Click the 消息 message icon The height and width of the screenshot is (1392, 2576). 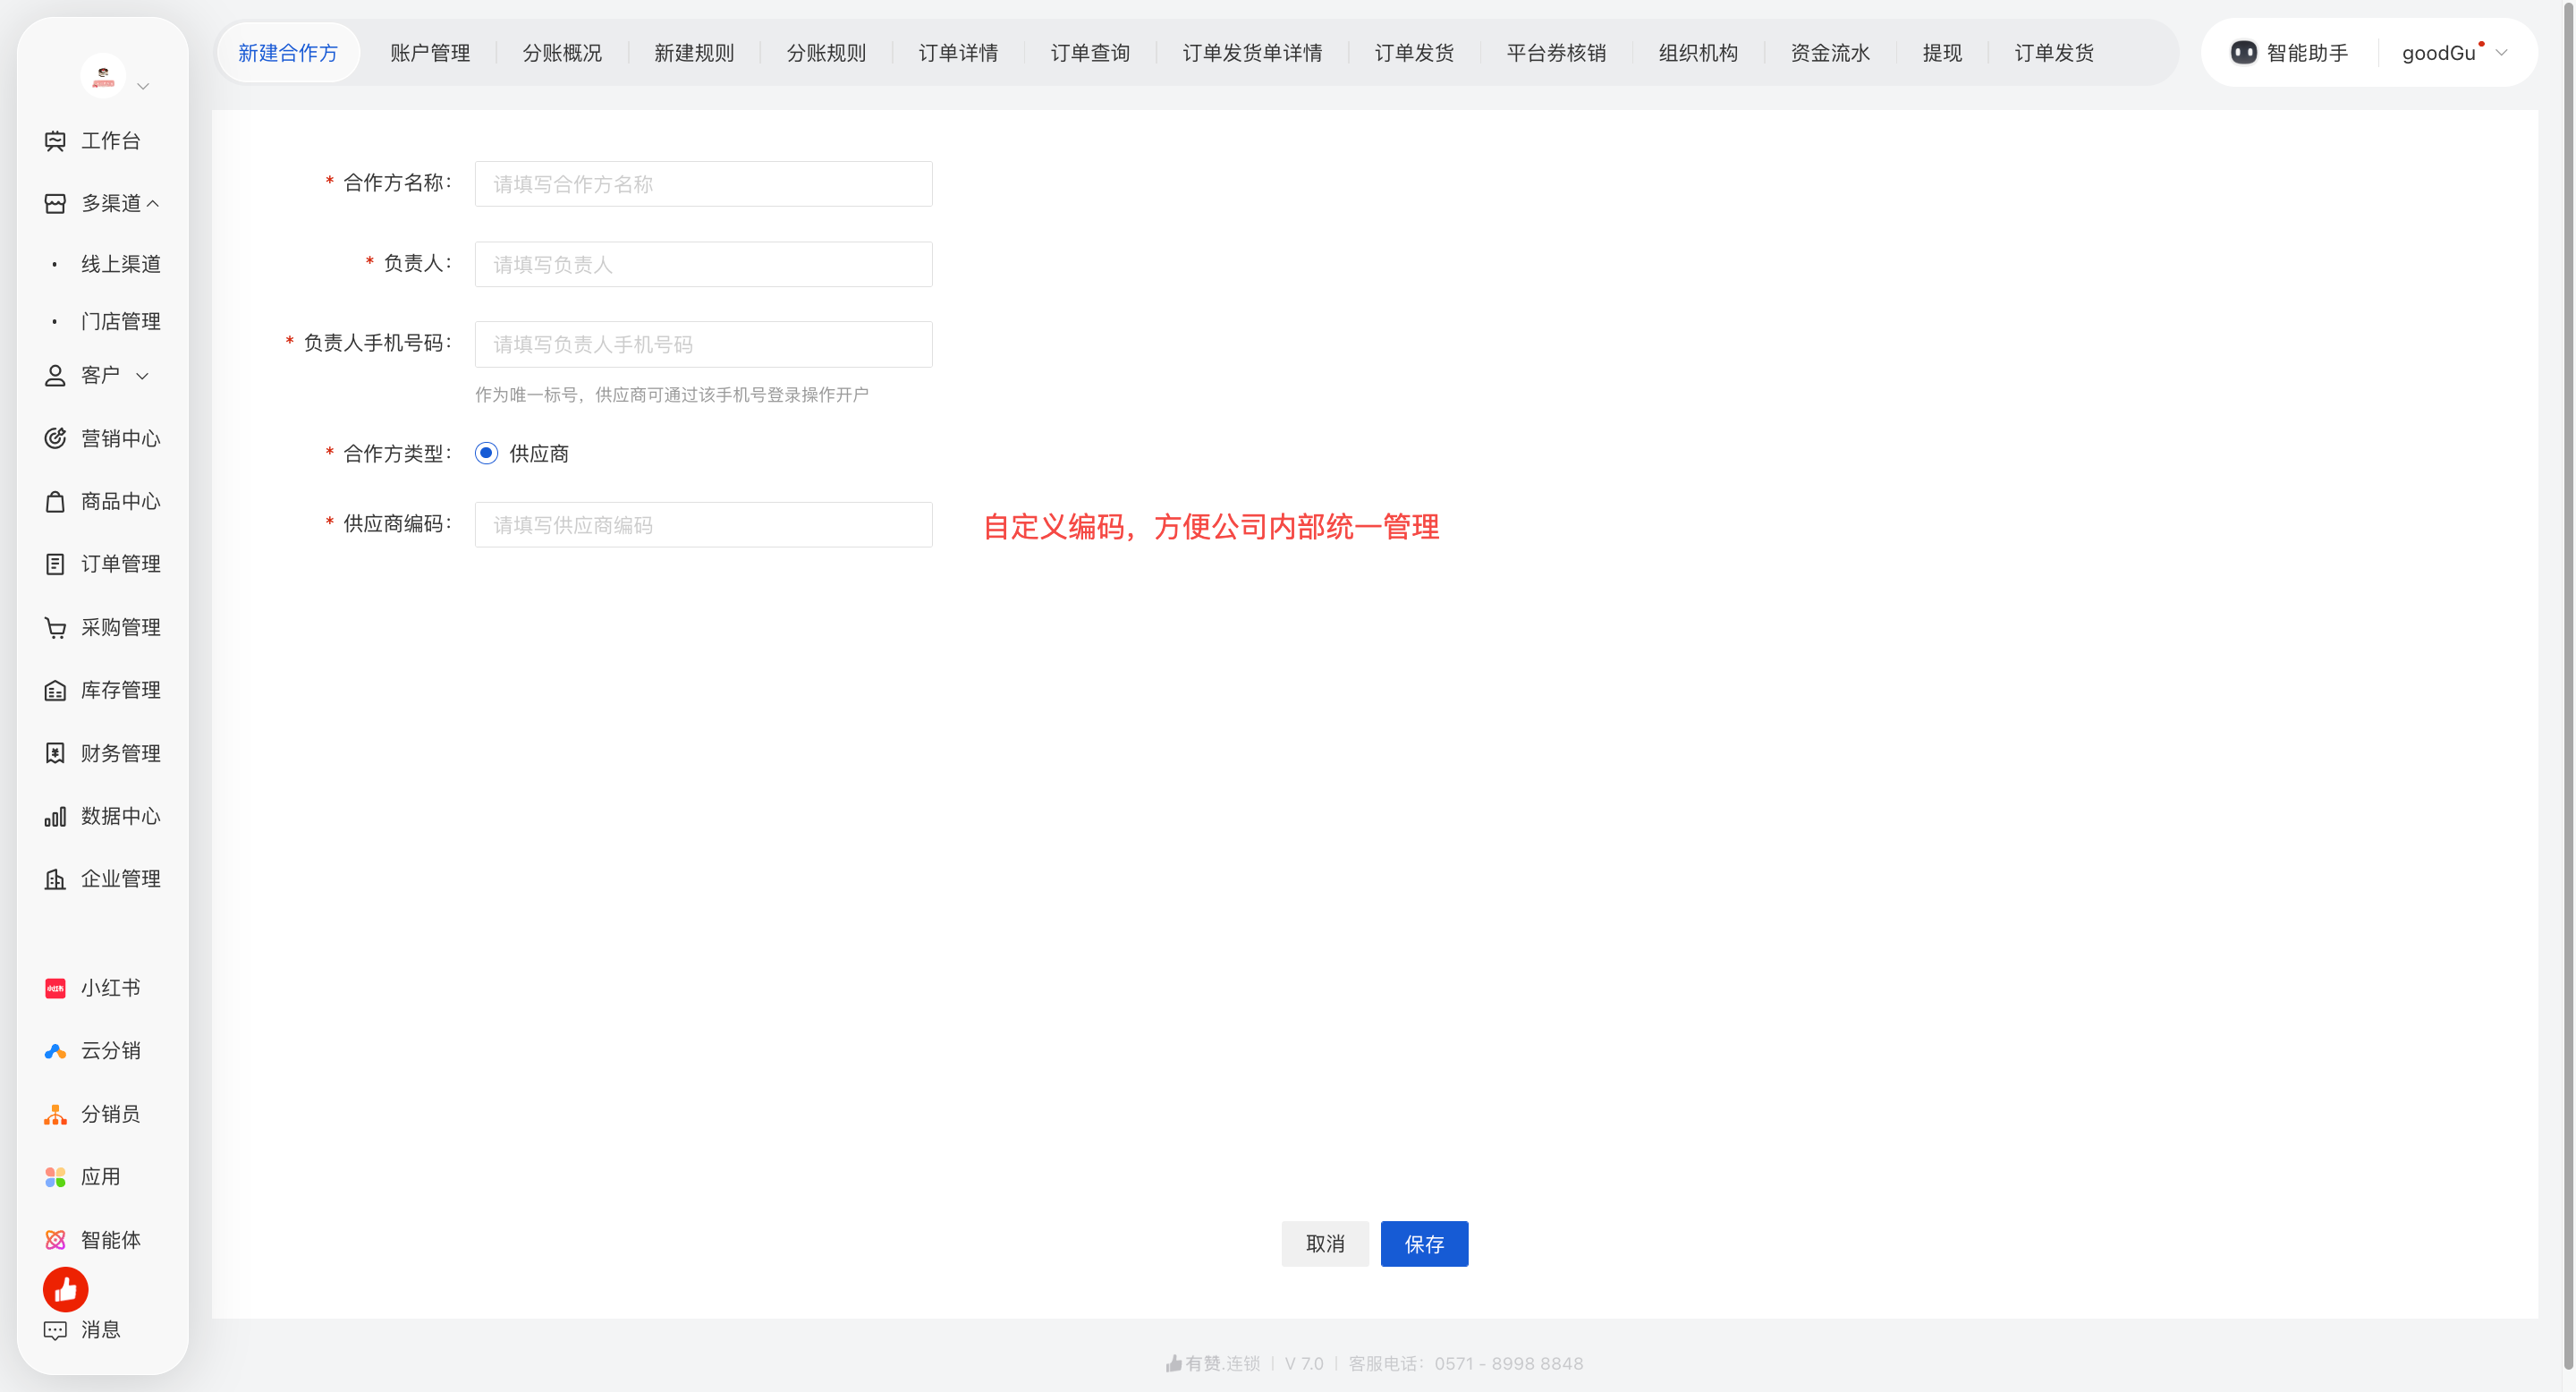coord(55,1330)
